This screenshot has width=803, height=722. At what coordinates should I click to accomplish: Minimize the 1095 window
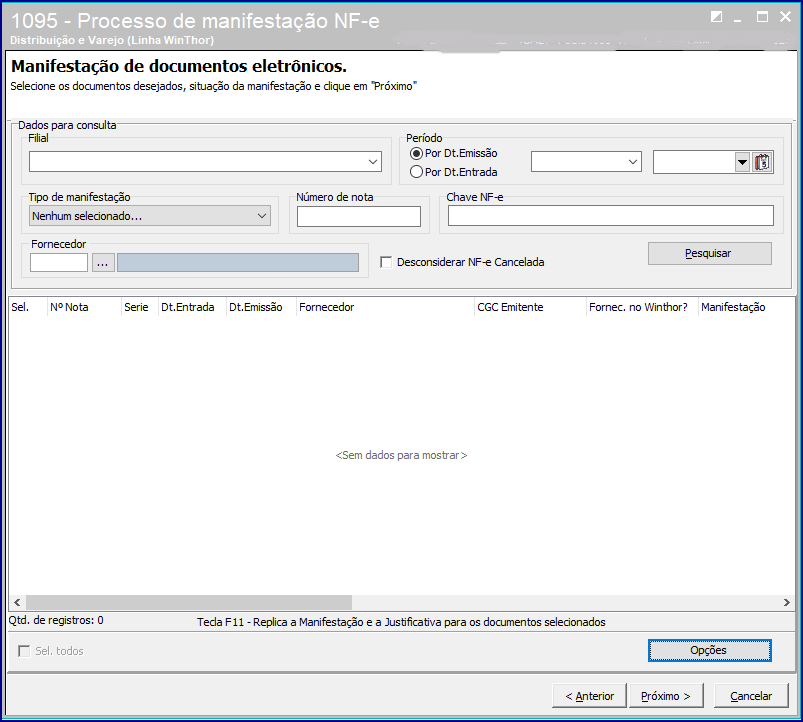[x=738, y=18]
